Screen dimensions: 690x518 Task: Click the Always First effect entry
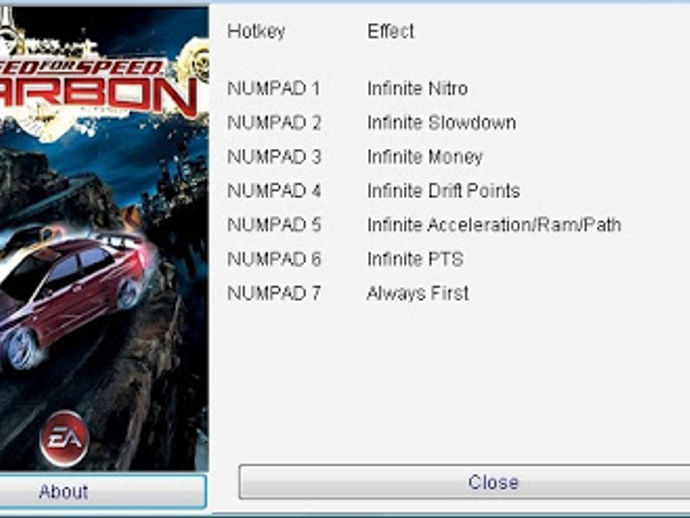click(418, 293)
